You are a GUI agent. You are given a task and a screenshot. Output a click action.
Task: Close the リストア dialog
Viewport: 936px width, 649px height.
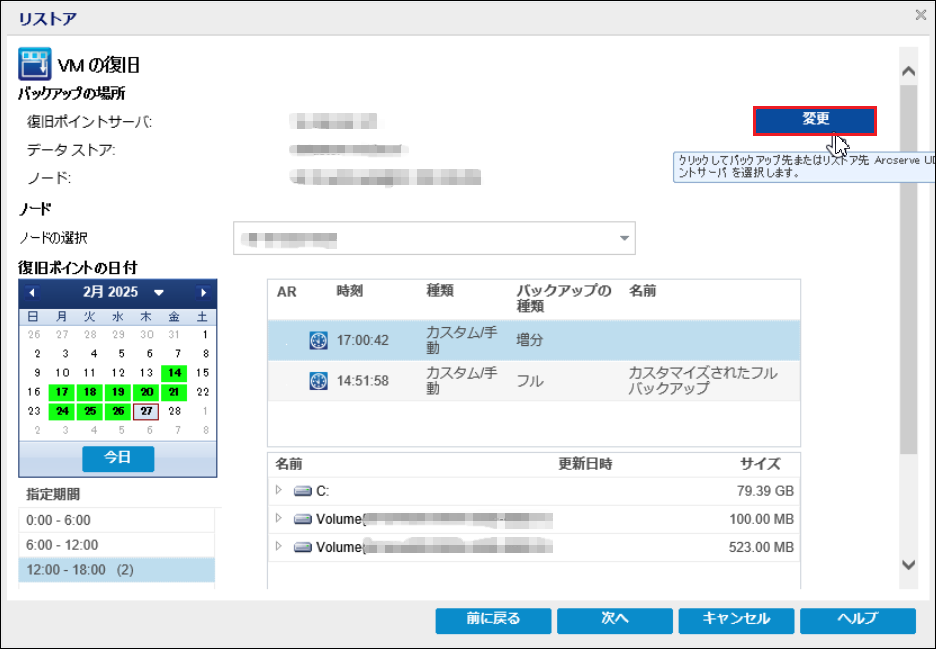pos(921,16)
